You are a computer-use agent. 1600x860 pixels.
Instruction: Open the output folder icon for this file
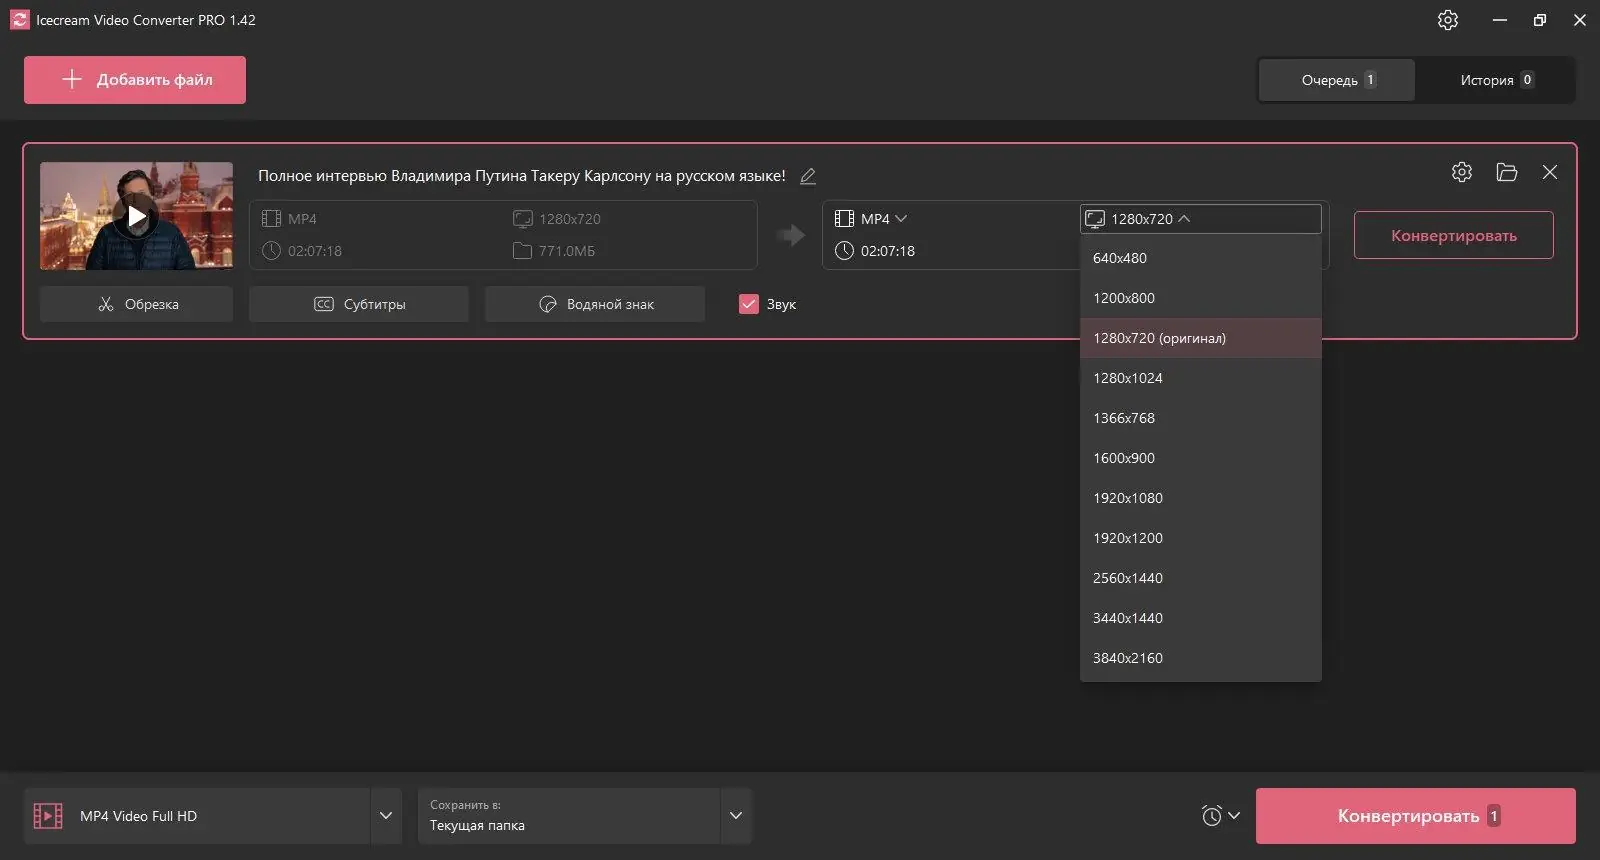pyautogui.click(x=1506, y=172)
